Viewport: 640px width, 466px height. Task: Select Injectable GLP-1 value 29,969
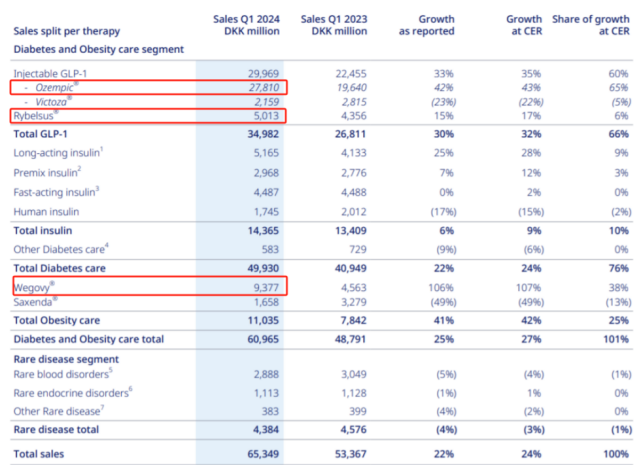[263, 74]
